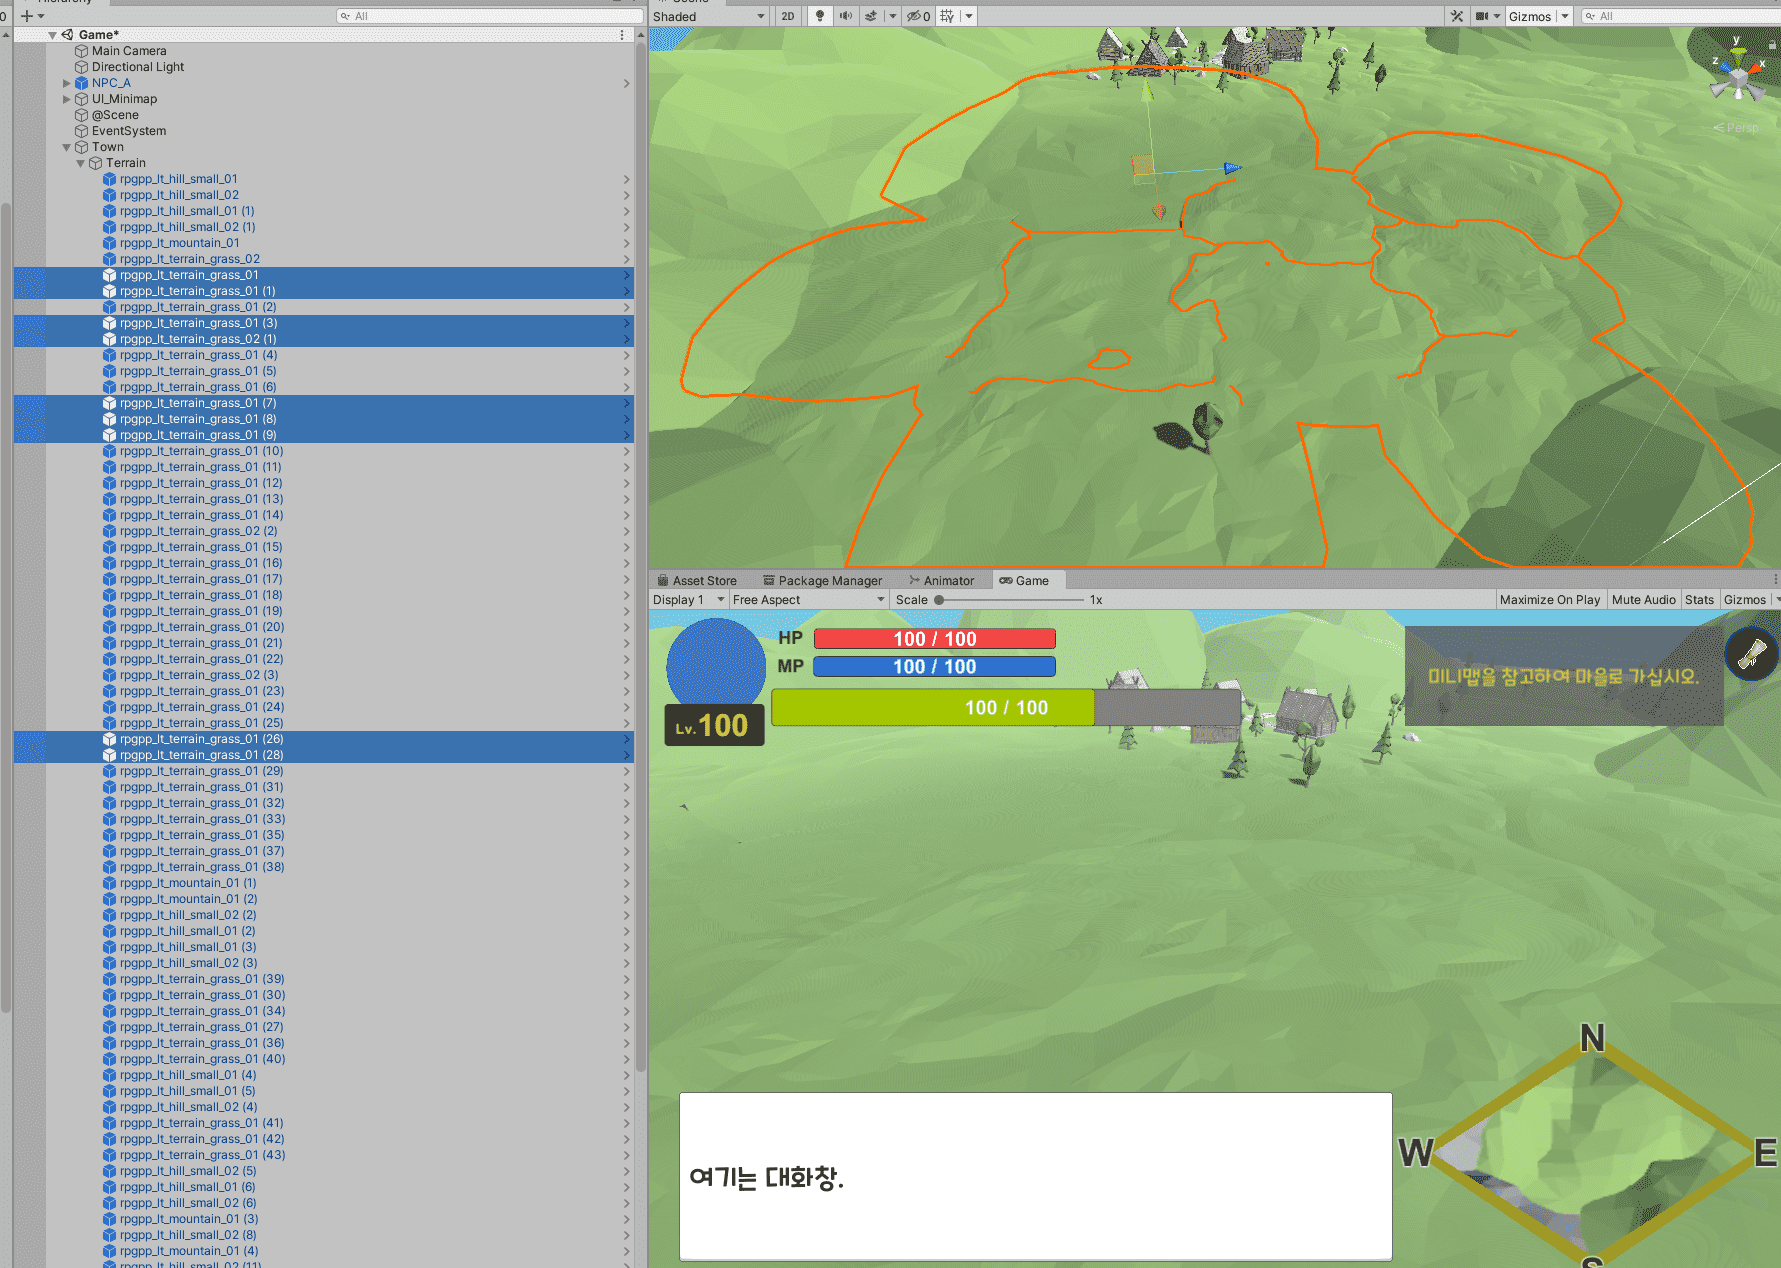Toggle scene effects (skybox, fog) icon

871,16
